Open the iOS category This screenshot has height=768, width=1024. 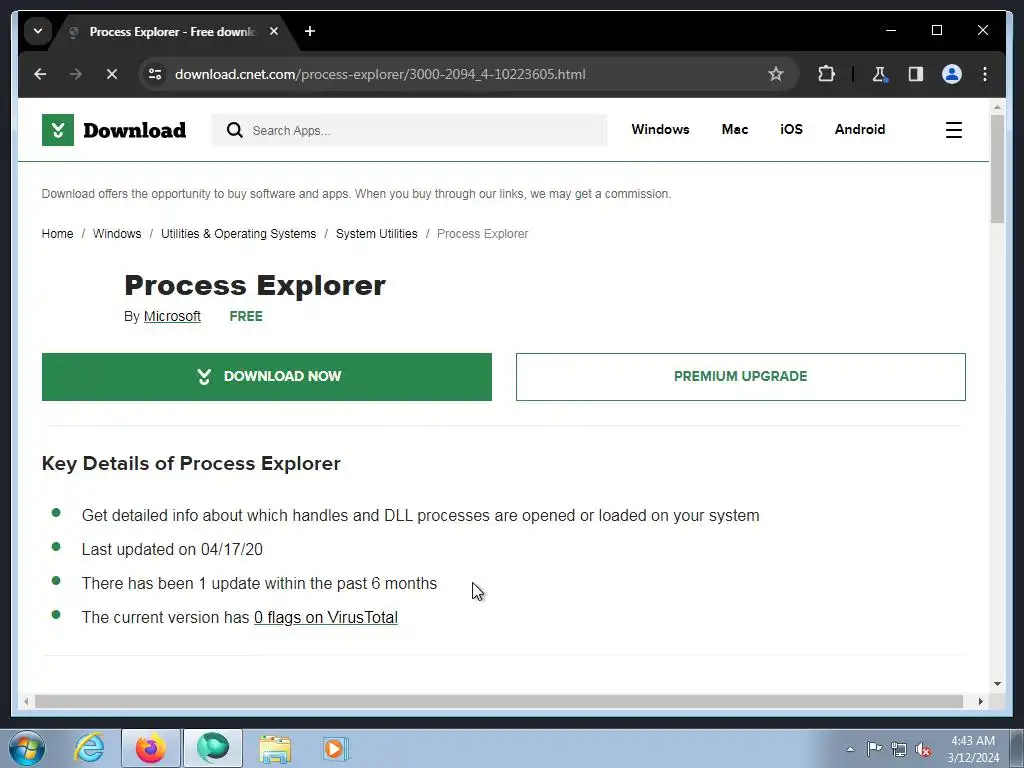792,129
